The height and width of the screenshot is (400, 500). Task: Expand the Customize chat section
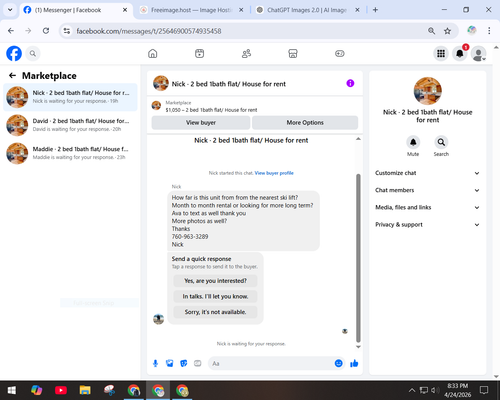pos(427,173)
